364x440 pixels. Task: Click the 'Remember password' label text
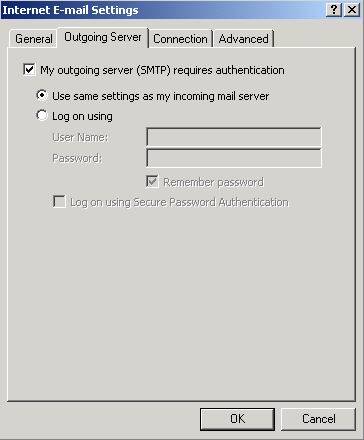[x=213, y=182]
